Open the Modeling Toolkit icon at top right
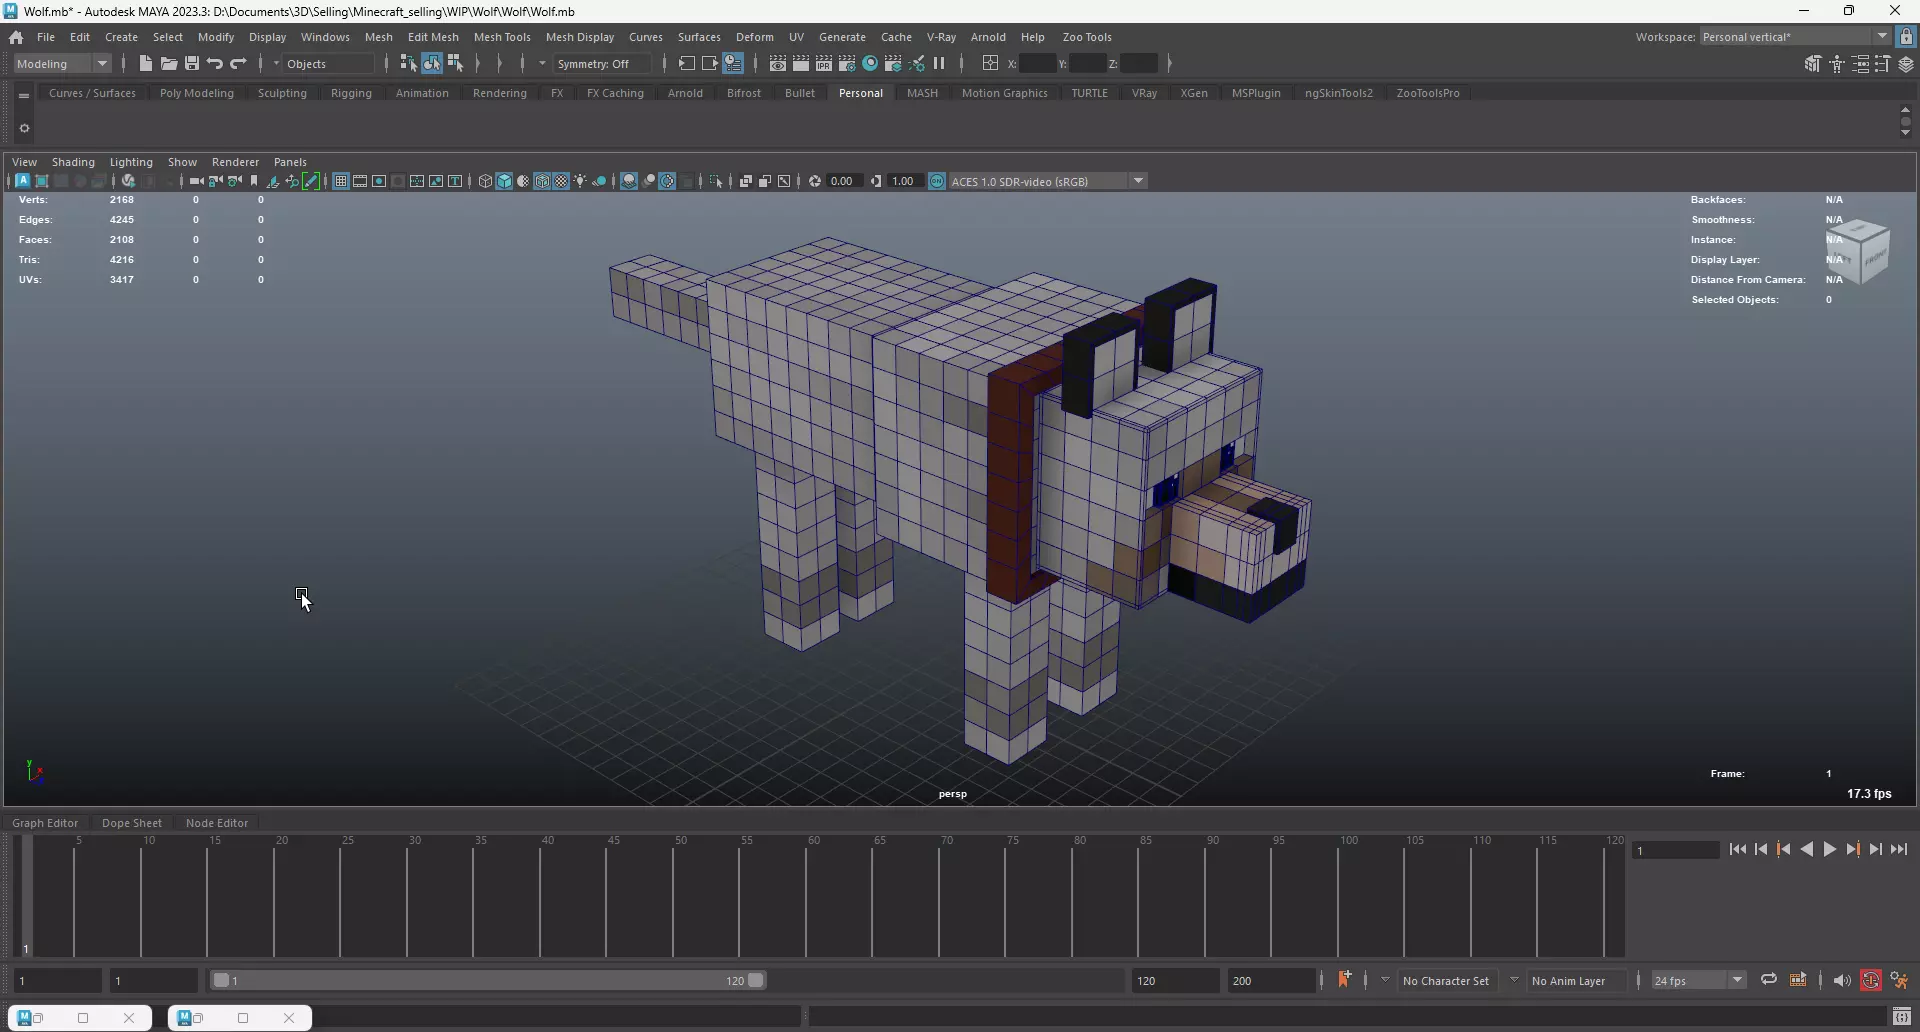Image resolution: width=1920 pixels, height=1032 pixels. [x=1812, y=64]
